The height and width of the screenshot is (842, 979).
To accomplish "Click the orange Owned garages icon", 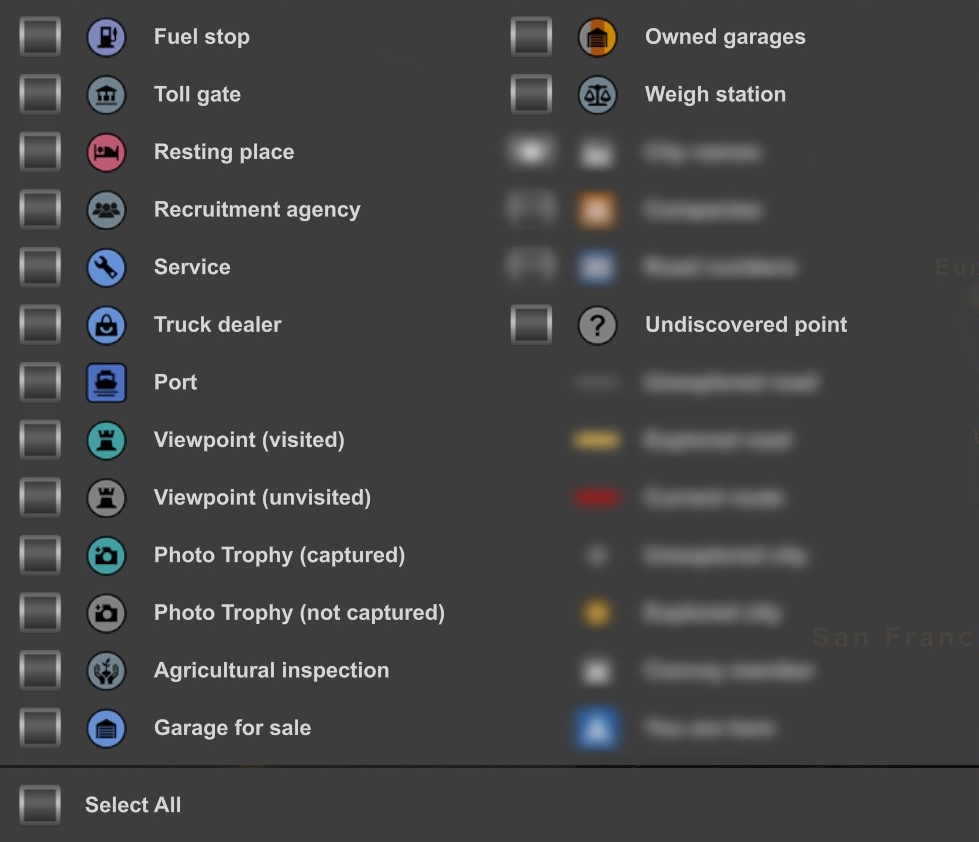I will point(597,38).
